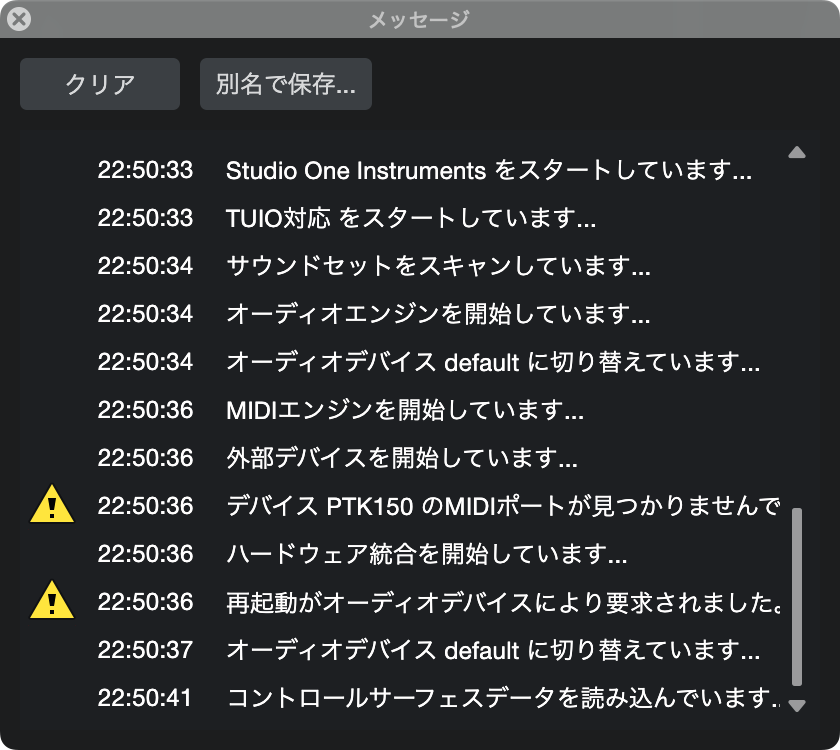Select the PTK150 MIDI port not found message
This screenshot has width=840, height=750.
(x=502, y=506)
